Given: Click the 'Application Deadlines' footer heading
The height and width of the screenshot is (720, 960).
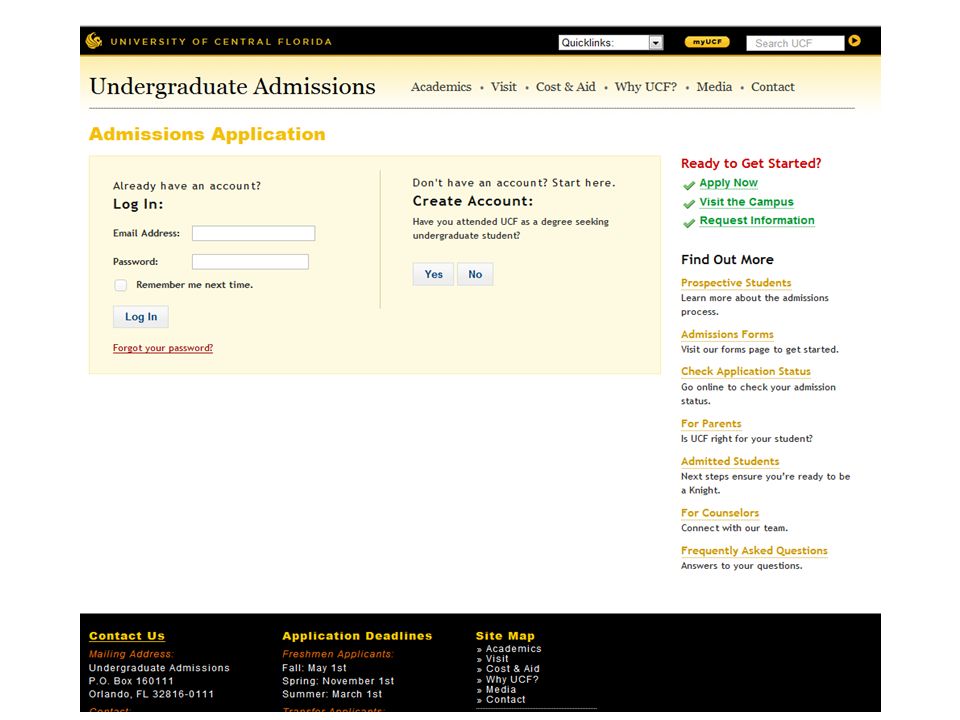Looking at the screenshot, I should [x=357, y=636].
